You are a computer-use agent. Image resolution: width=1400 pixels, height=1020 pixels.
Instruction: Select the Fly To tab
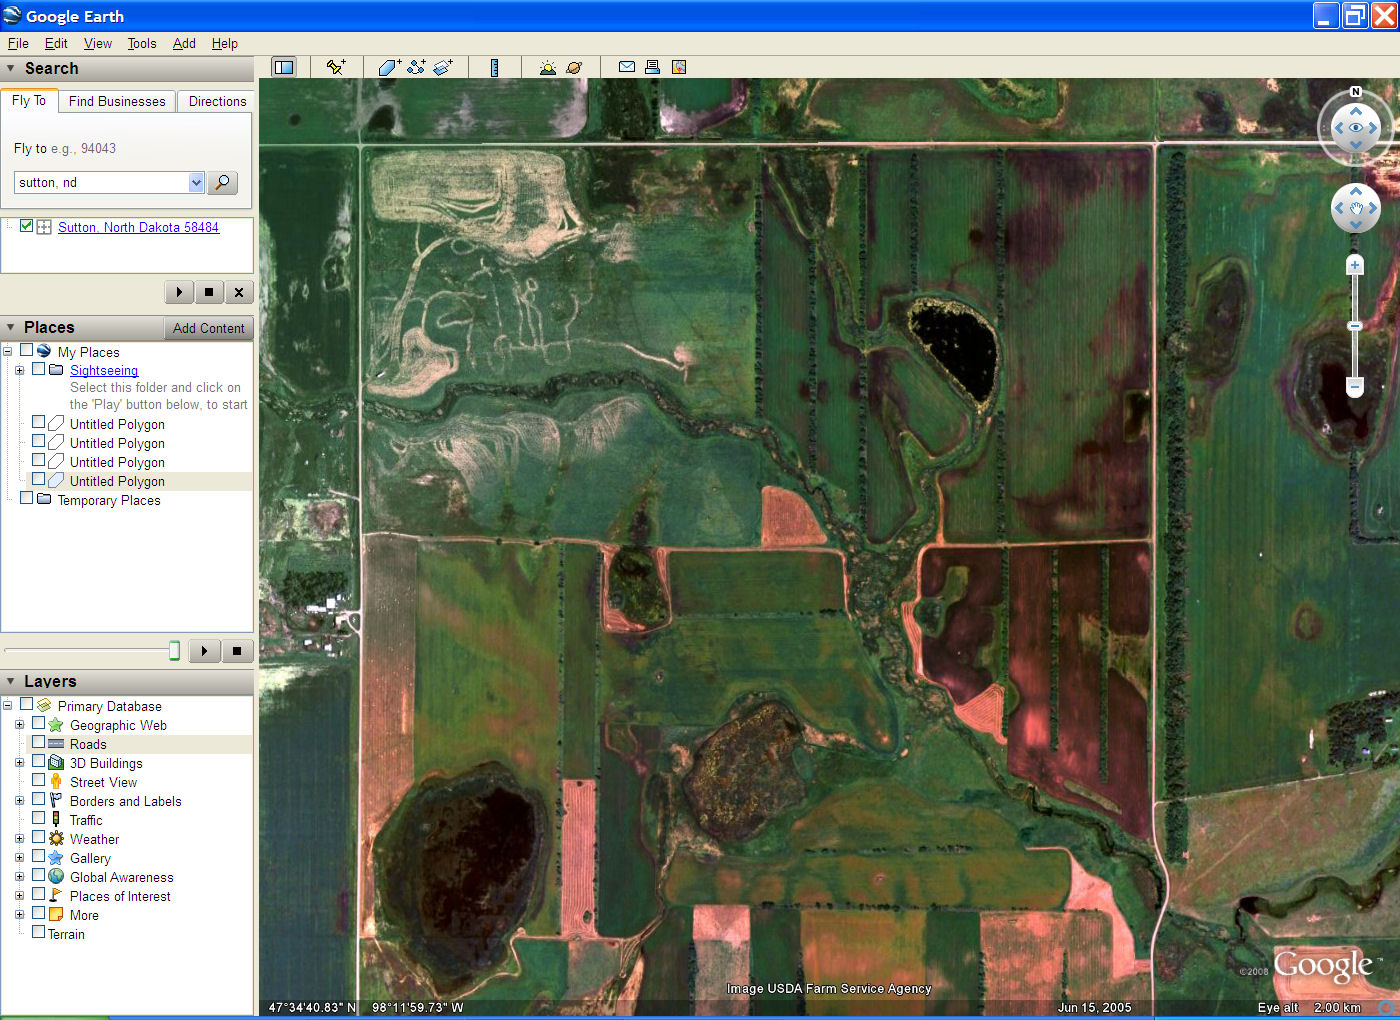(x=29, y=100)
